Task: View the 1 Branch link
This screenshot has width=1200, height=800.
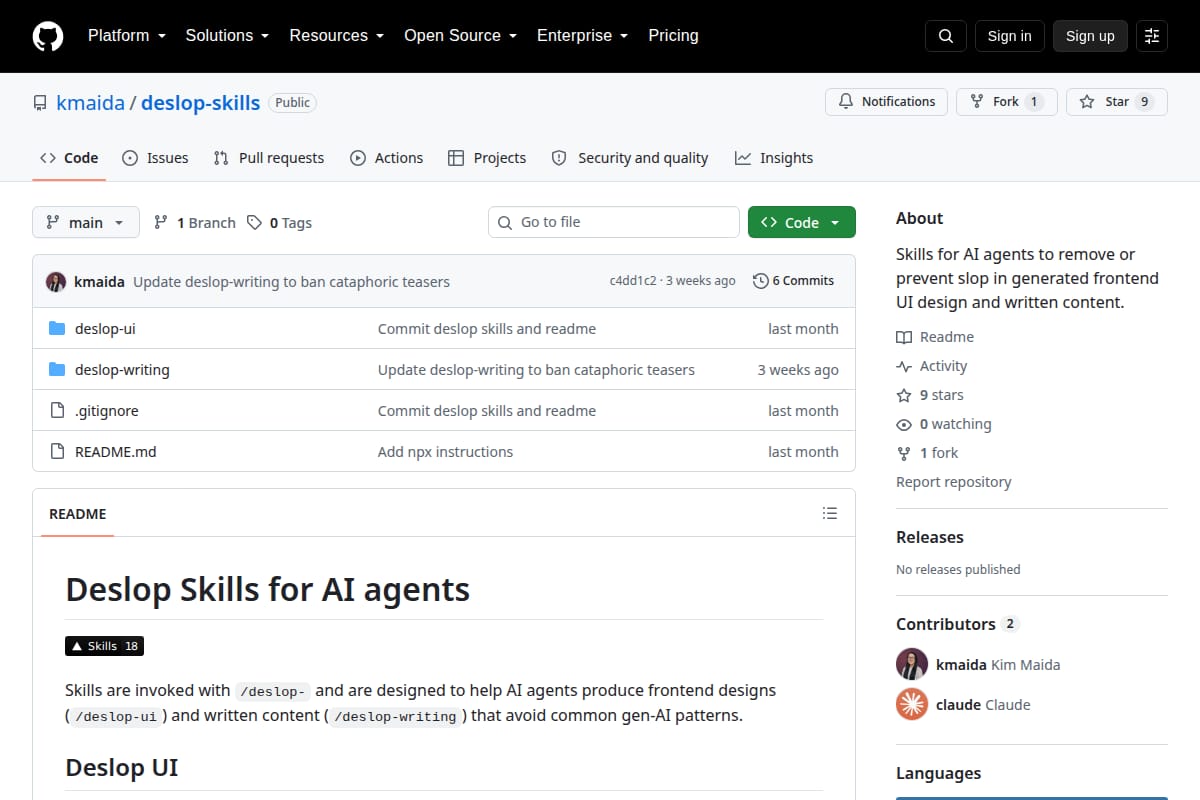Action: coord(195,223)
